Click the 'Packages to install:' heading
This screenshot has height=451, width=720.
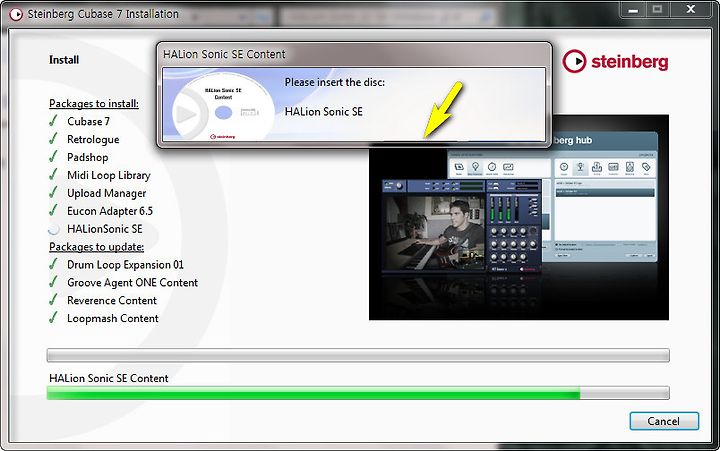click(94, 104)
